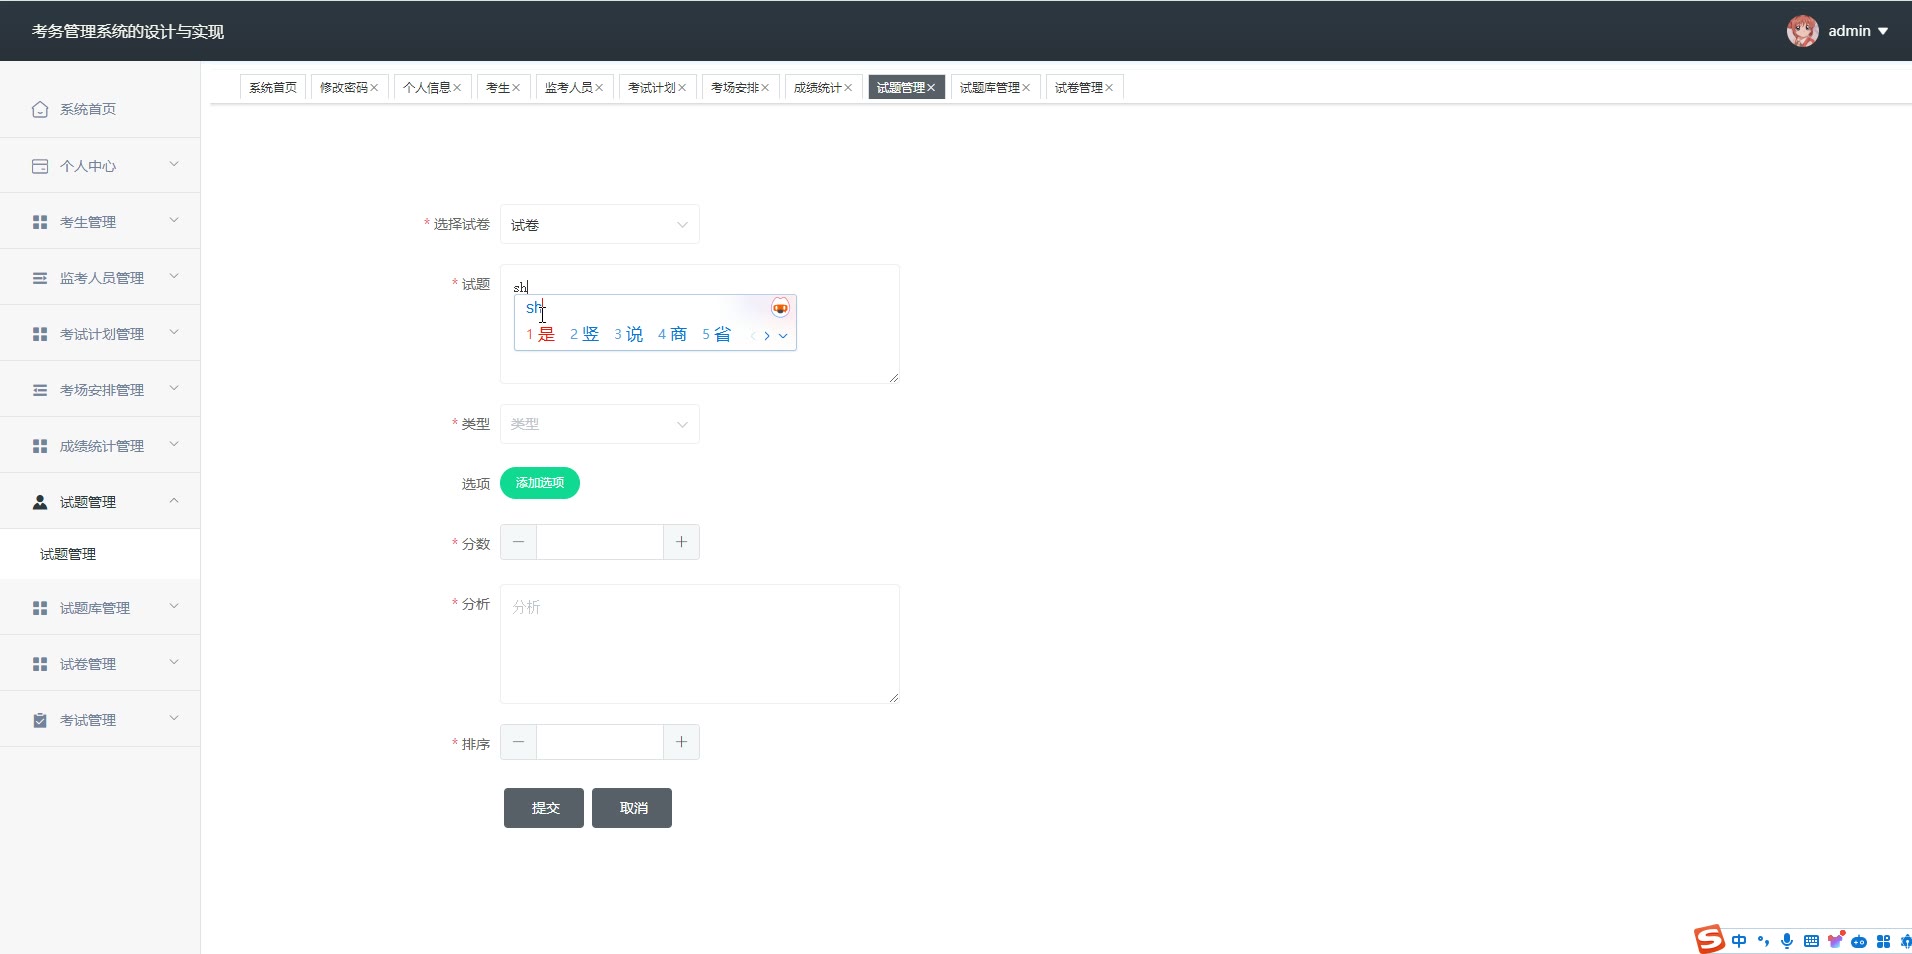The height and width of the screenshot is (954, 1912).
Task: Expand the 试题库管理 menu chevron
Action: (174, 606)
